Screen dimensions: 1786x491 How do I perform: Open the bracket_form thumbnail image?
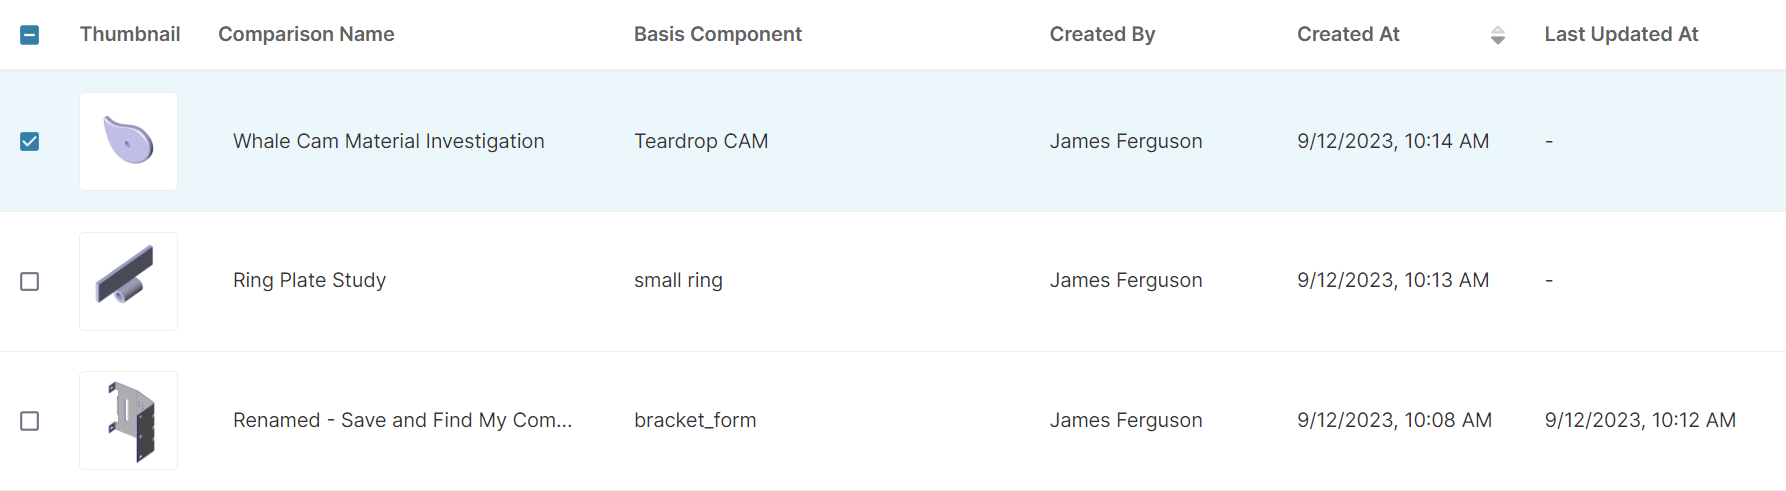click(x=129, y=420)
